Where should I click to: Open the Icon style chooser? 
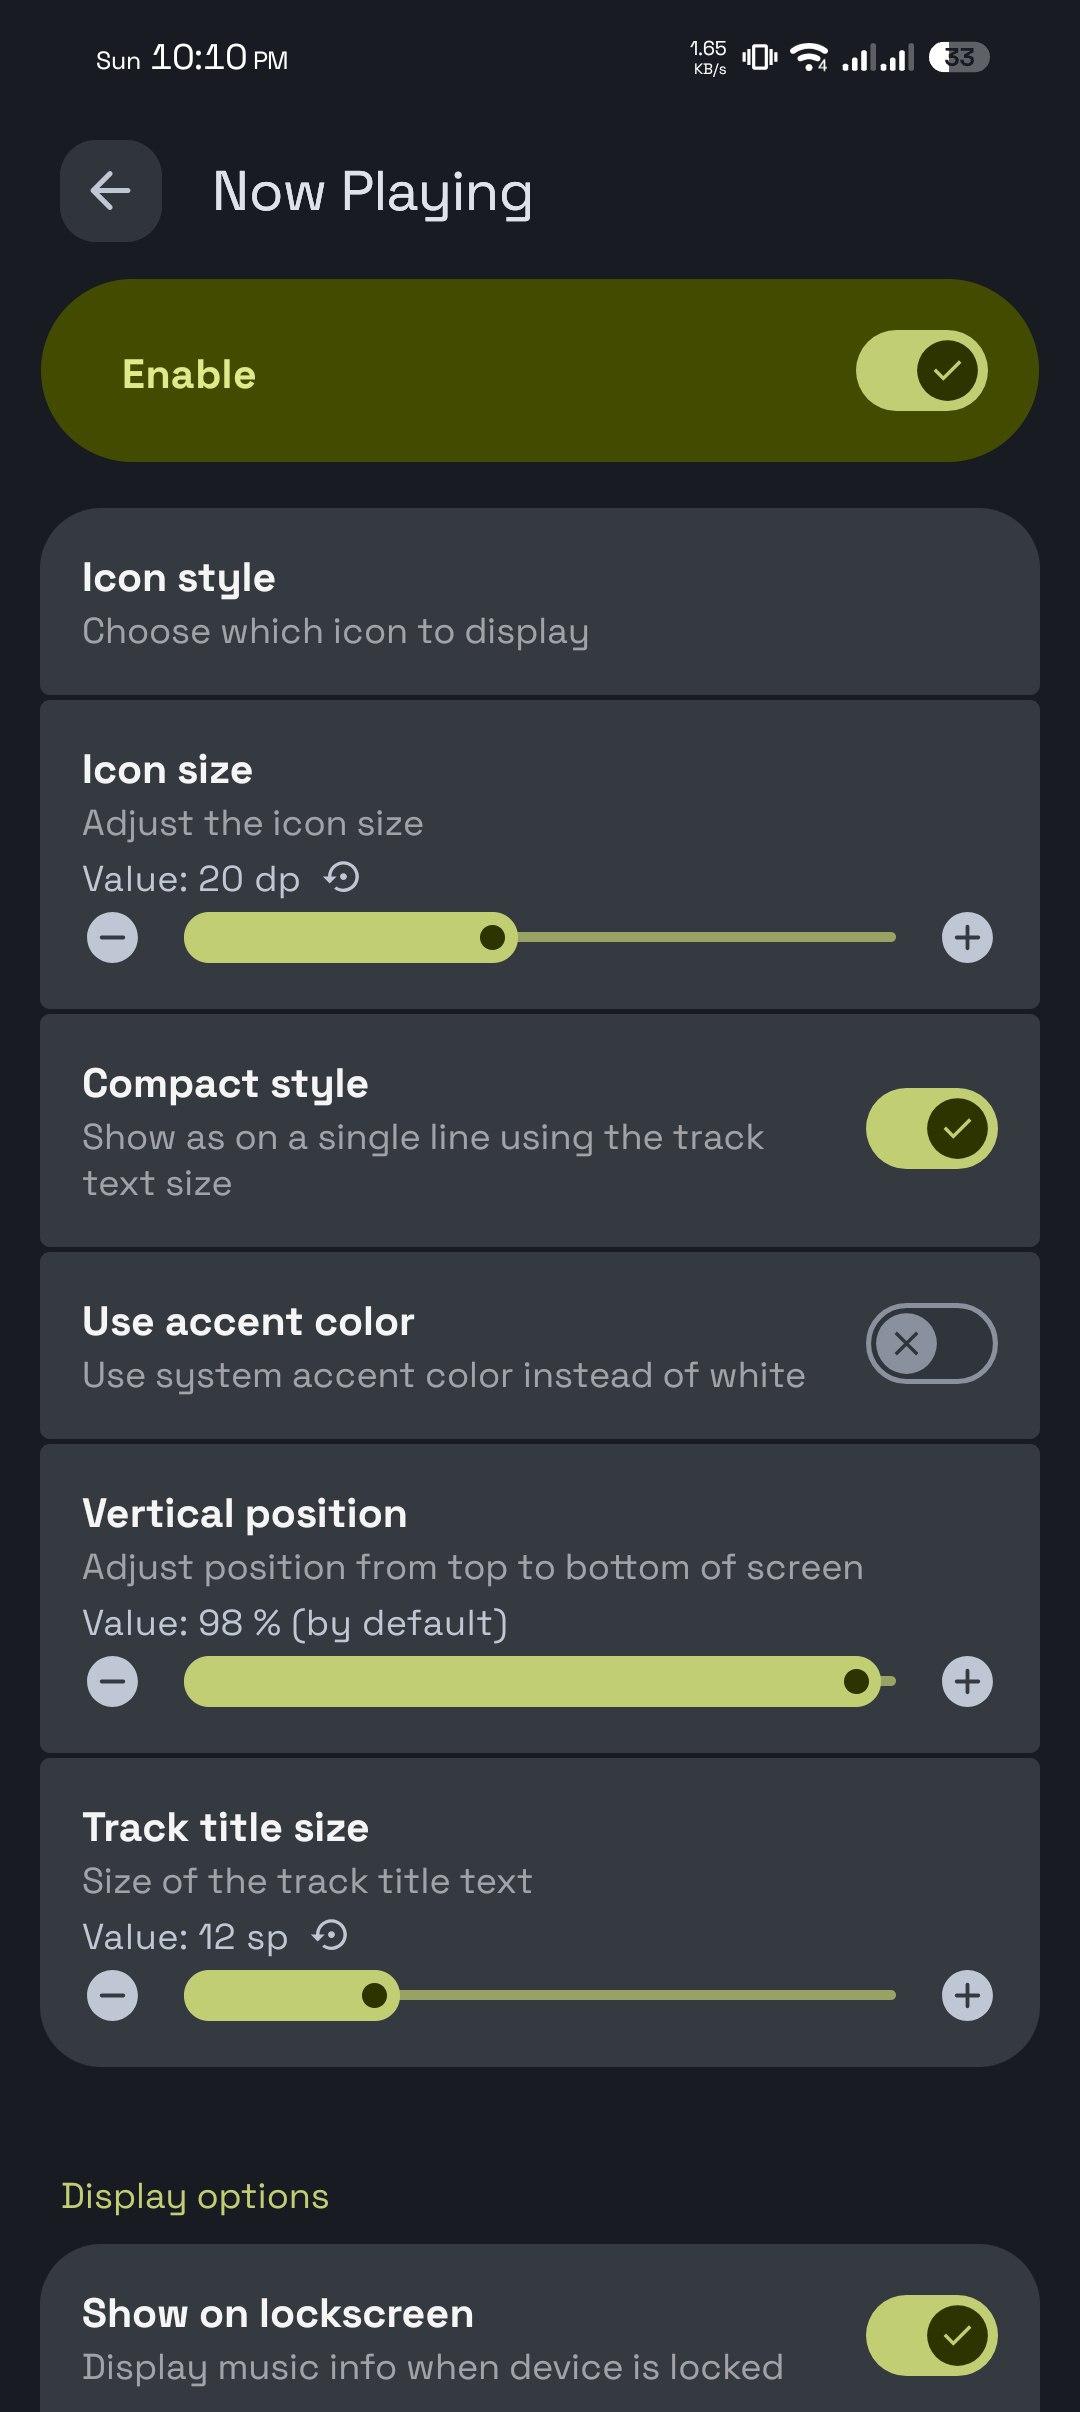[x=540, y=603]
